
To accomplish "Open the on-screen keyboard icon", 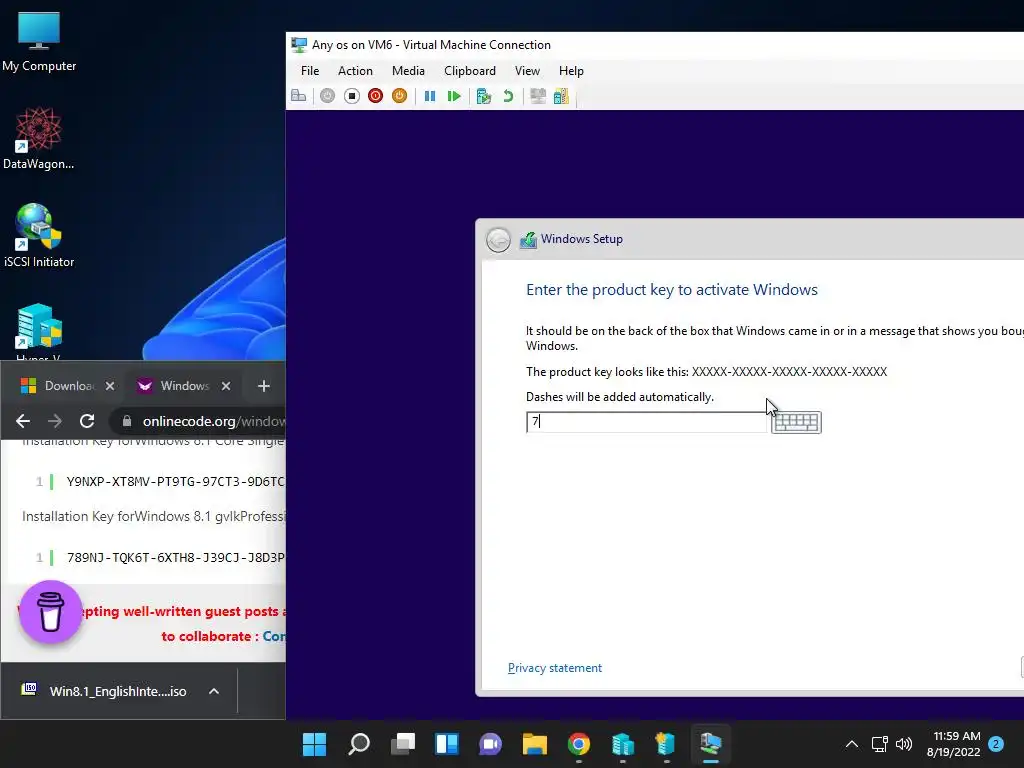I will (796, 422).
